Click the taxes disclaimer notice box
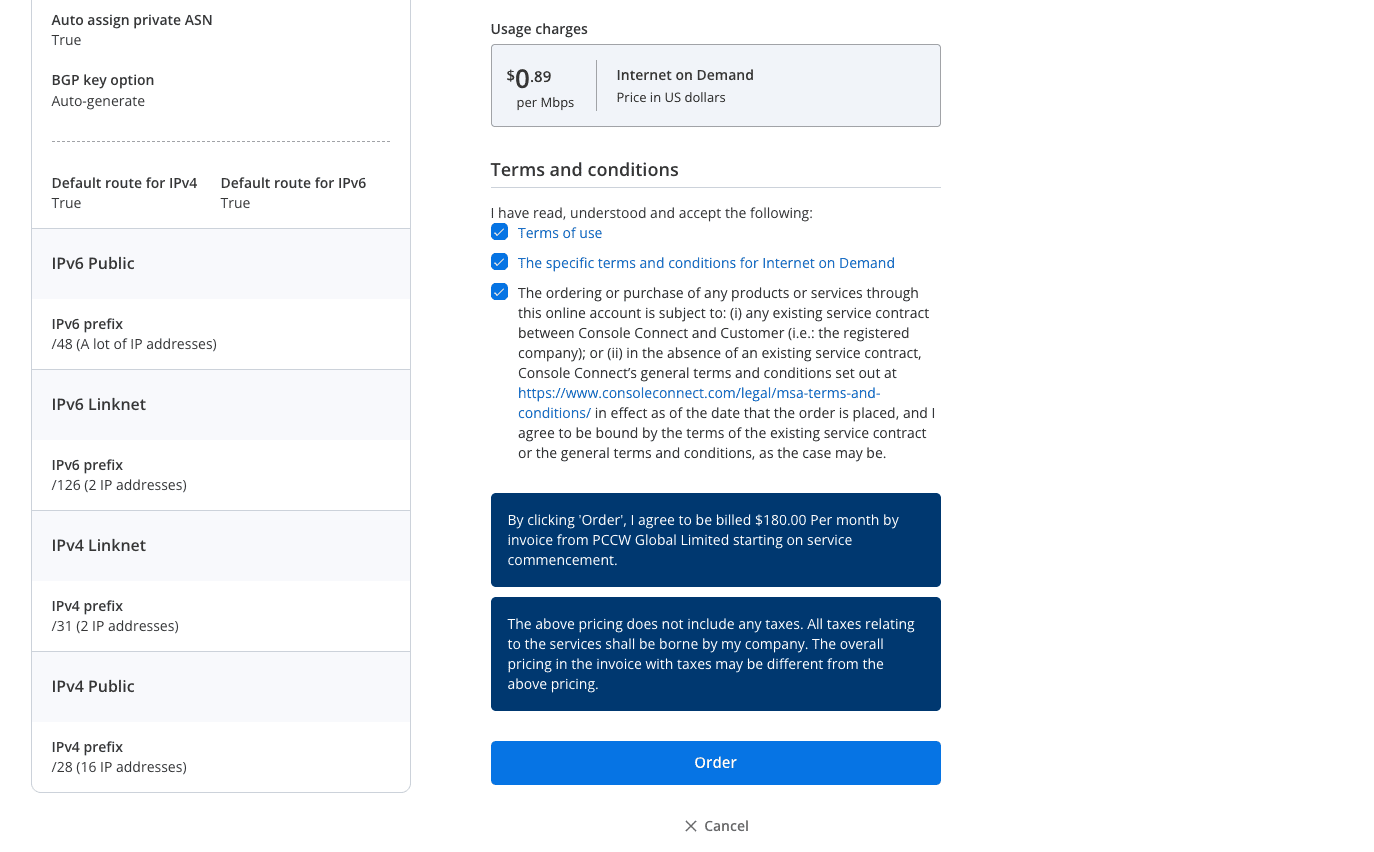Image resolution: width=1374 pixels, height=852 pixels. [x=716, y=654]
